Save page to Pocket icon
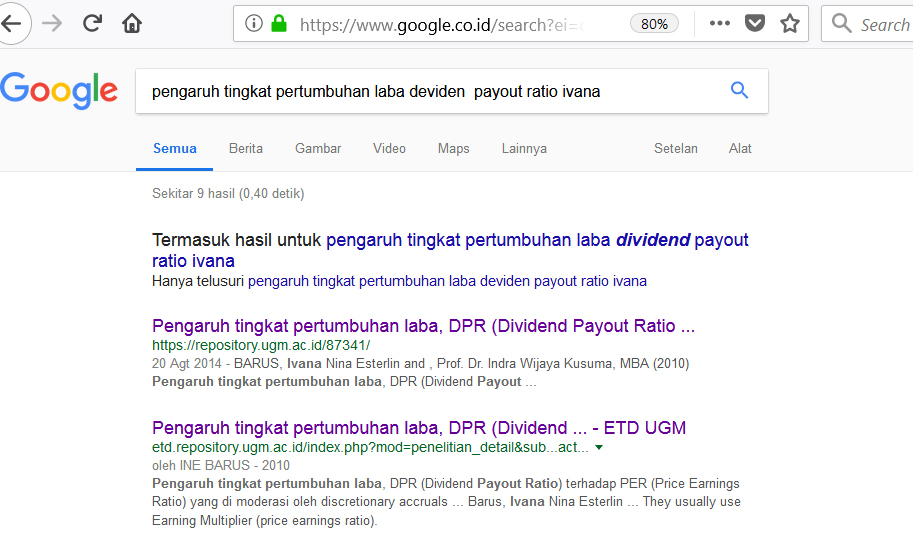 tap(756, 24)
